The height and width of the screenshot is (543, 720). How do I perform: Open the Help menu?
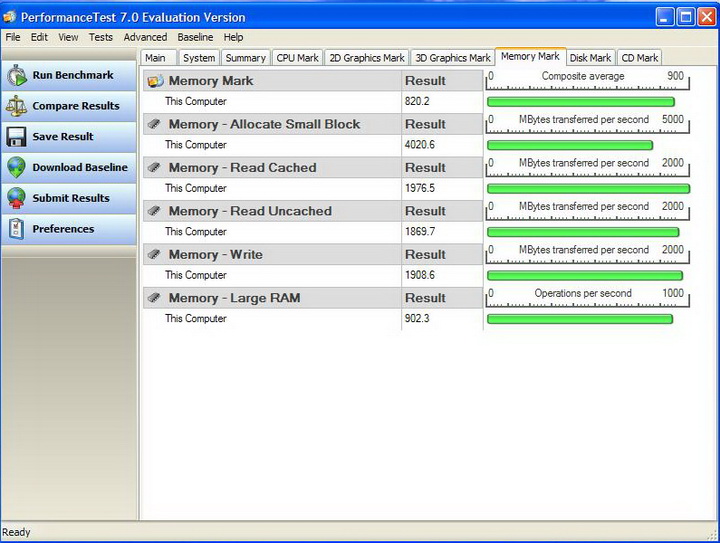coord(233,37)
